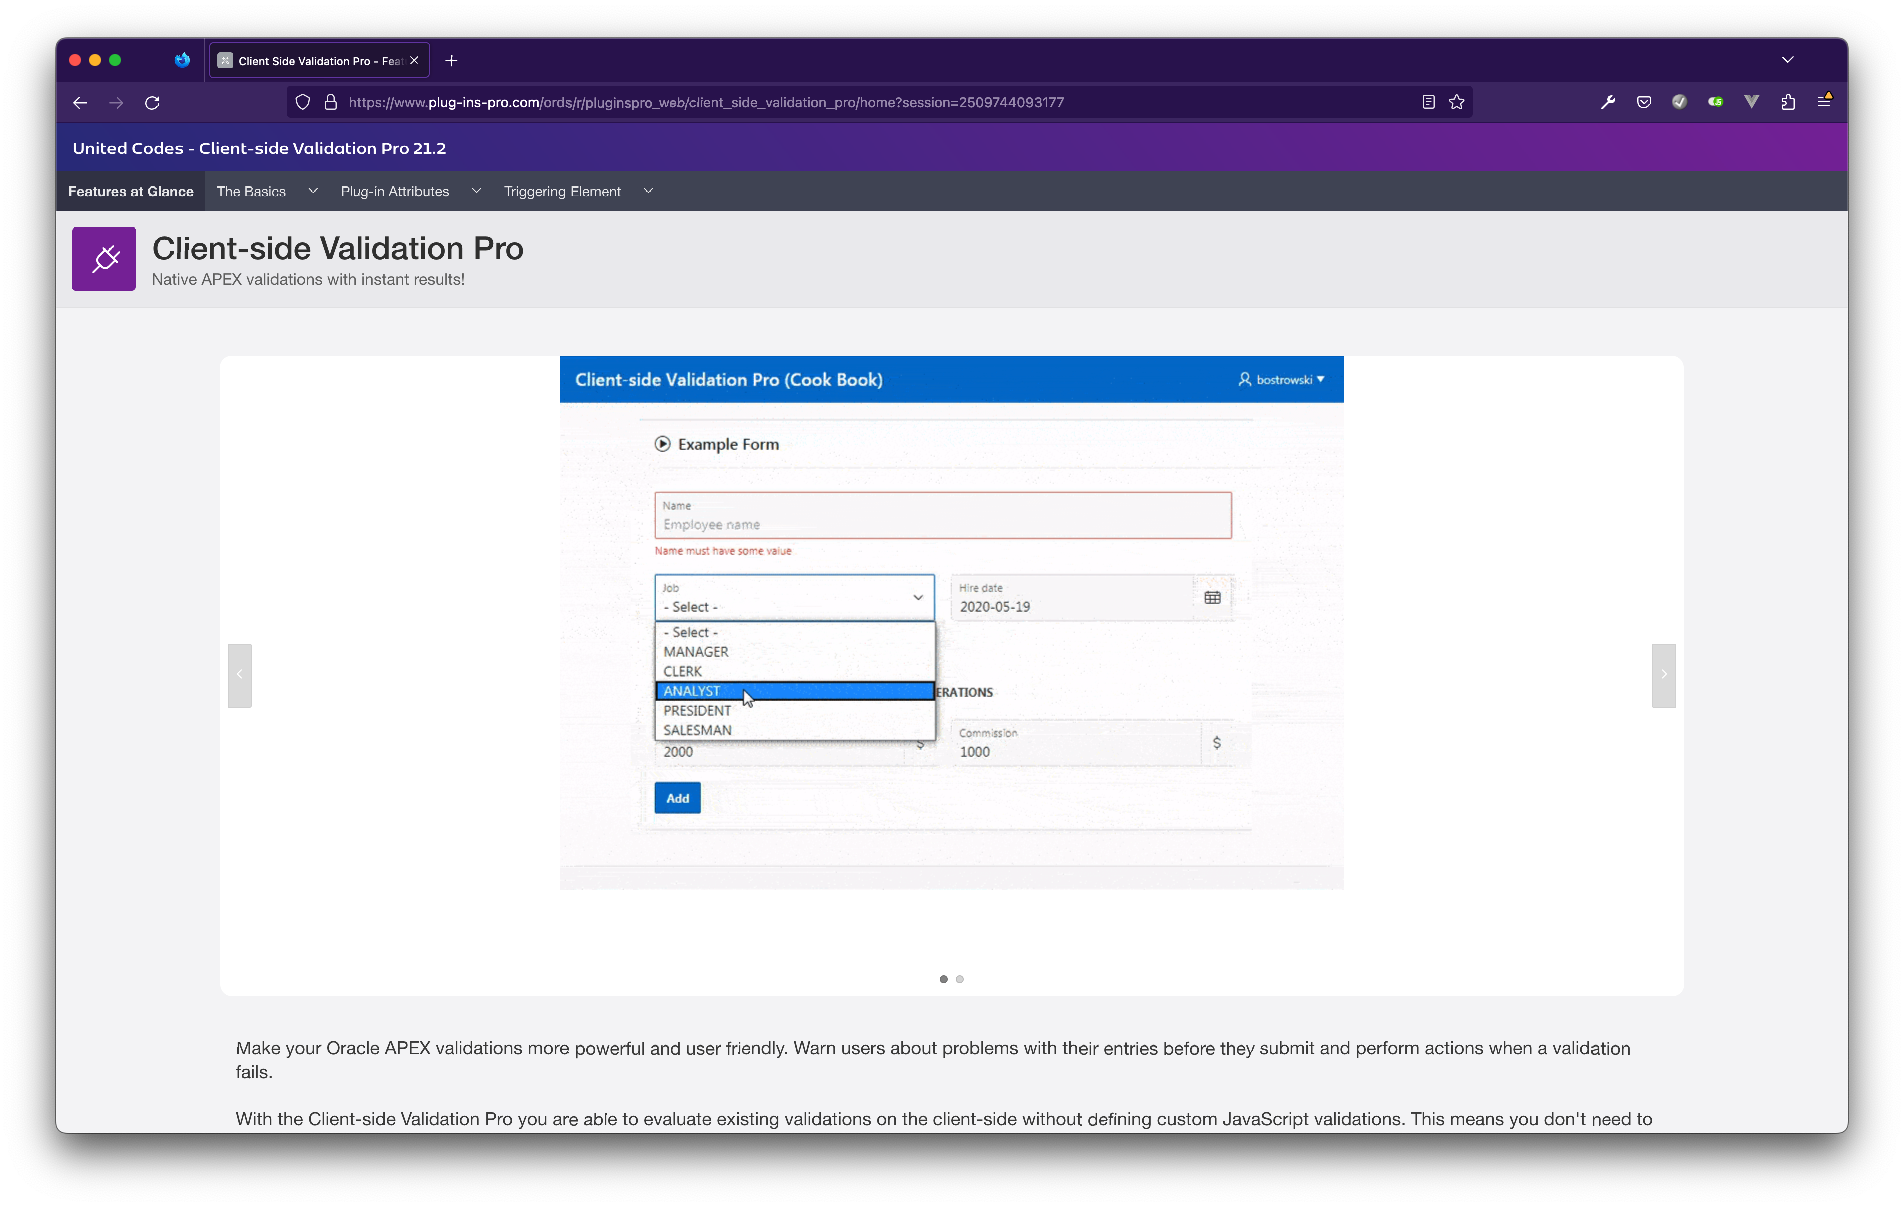Show next carousel slide
The width and height of the screenshot is (1904, 1207).
point(1664,675)
